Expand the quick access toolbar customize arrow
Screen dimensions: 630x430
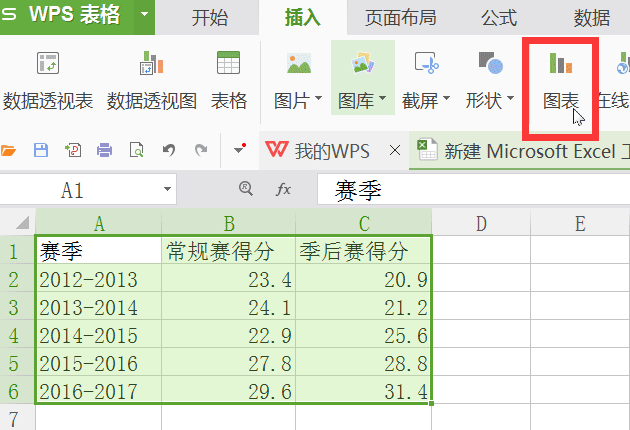(x=239, y=149)
